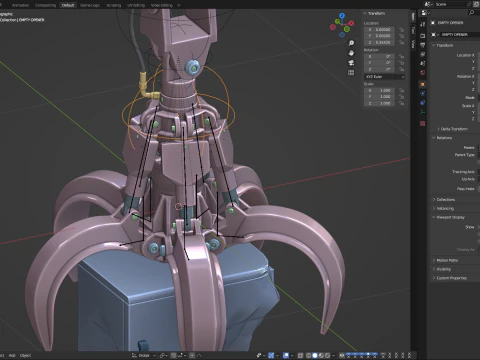Open the View Layer properties tab icon
This screenshot has height=360, width=480.
tap(423, 54)
